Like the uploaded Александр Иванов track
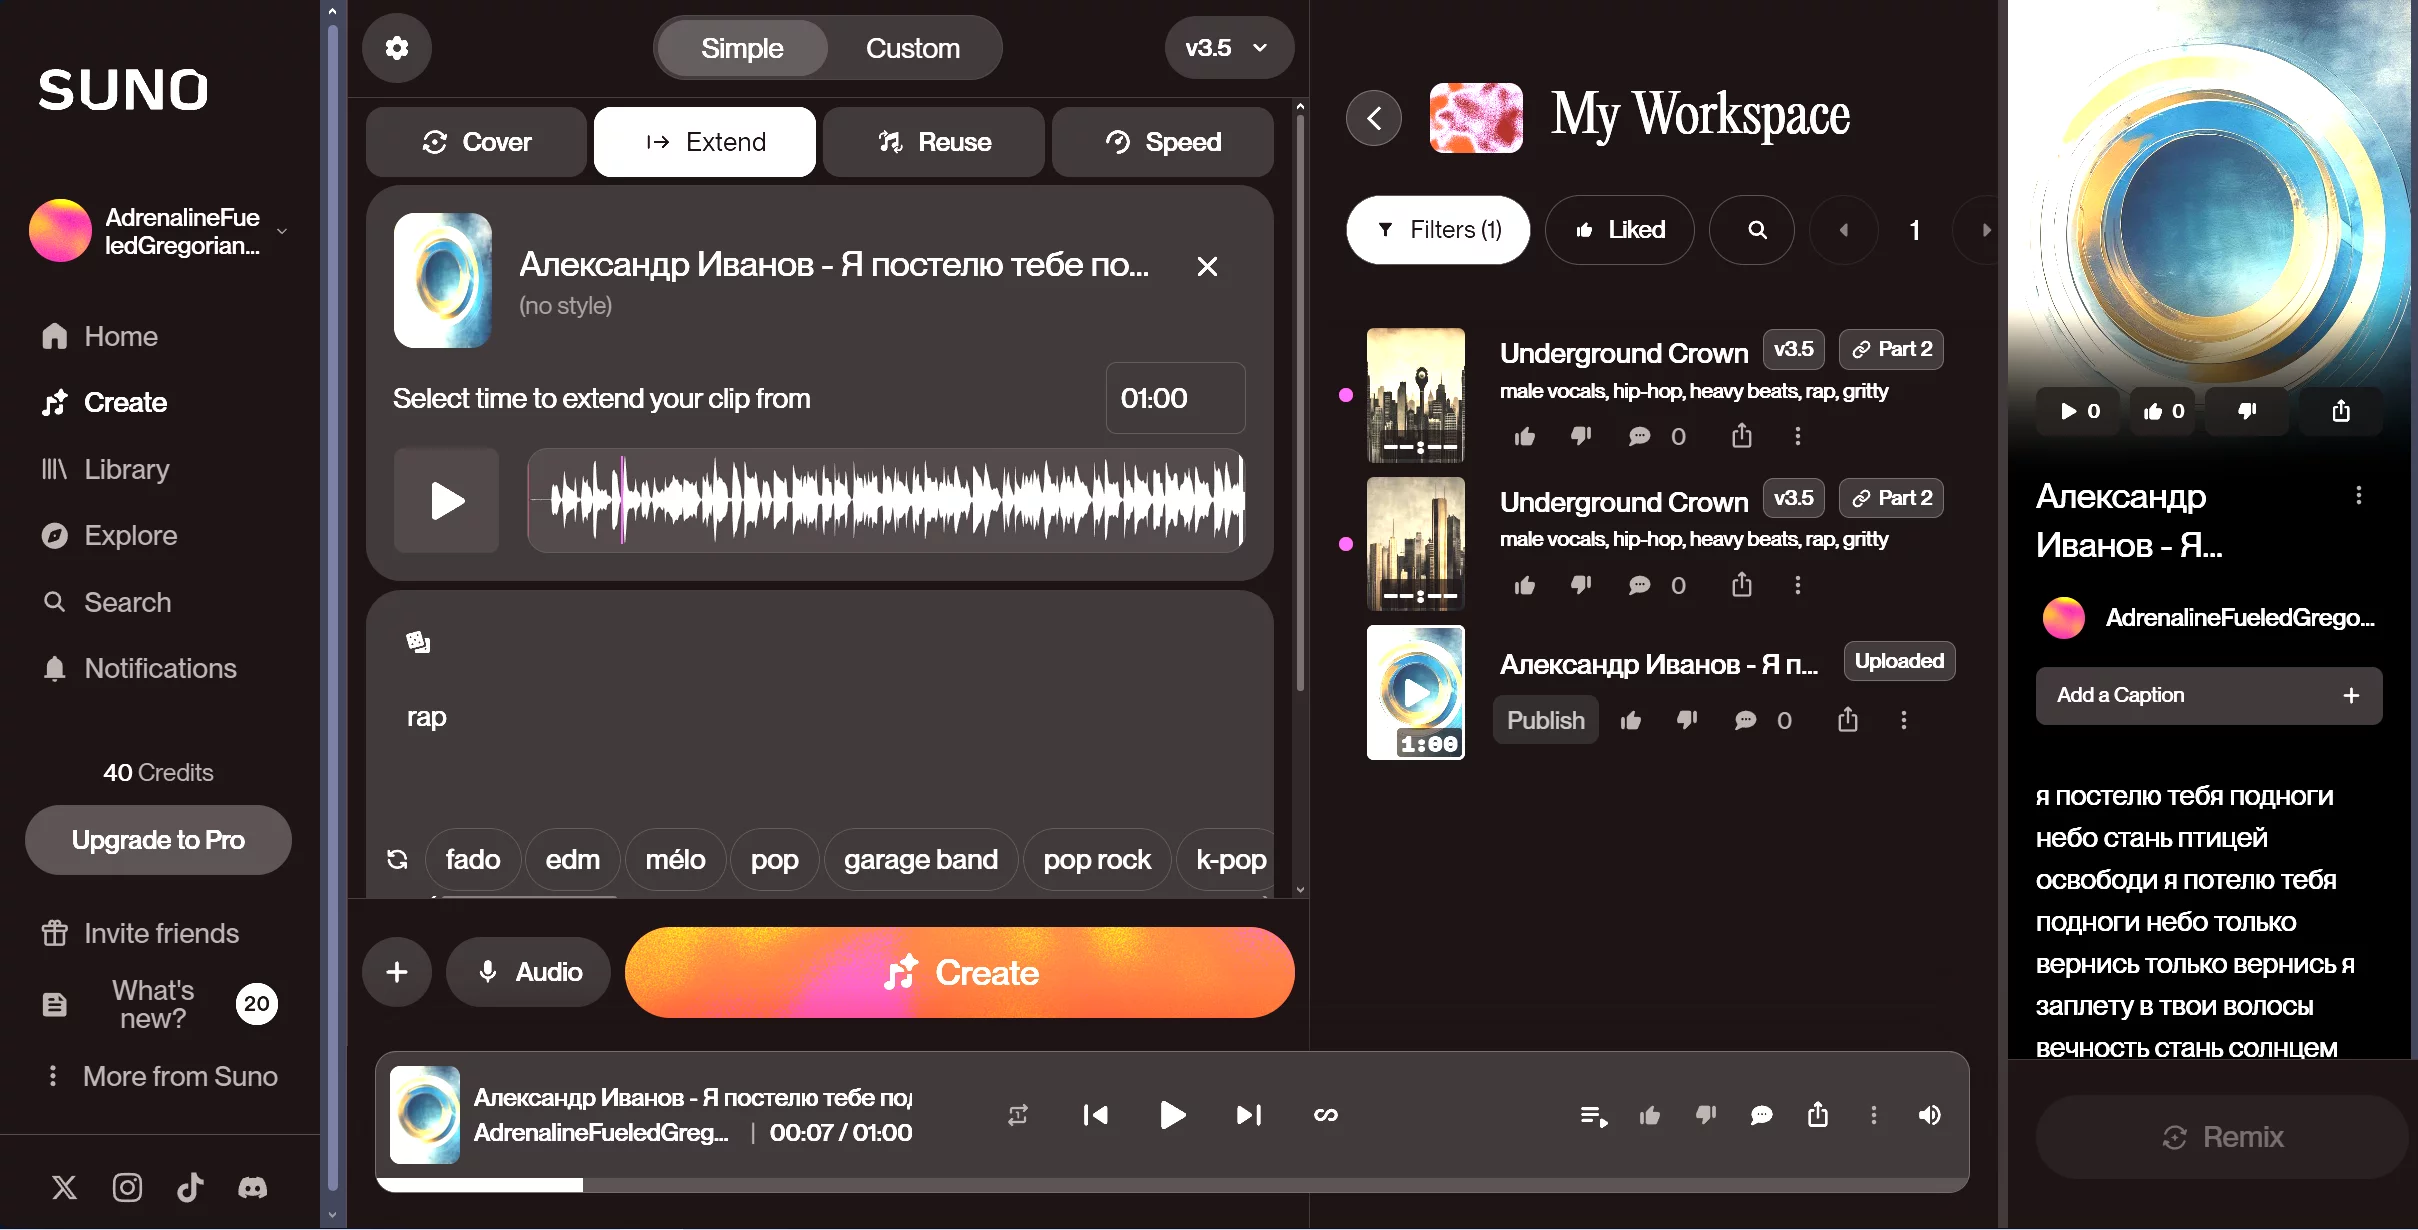Screen dimensions: 2418x1230 coord(1631,720)
